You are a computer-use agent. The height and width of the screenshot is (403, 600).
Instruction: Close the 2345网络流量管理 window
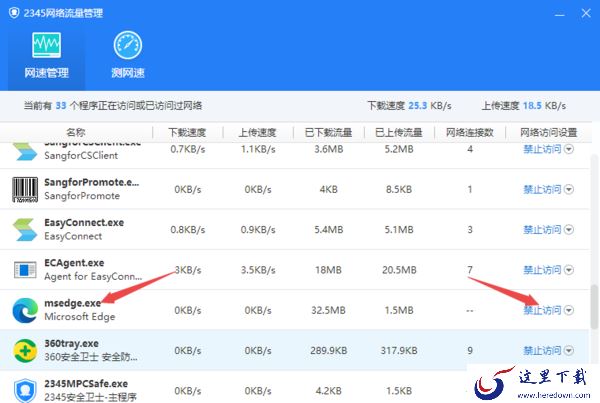586,13
